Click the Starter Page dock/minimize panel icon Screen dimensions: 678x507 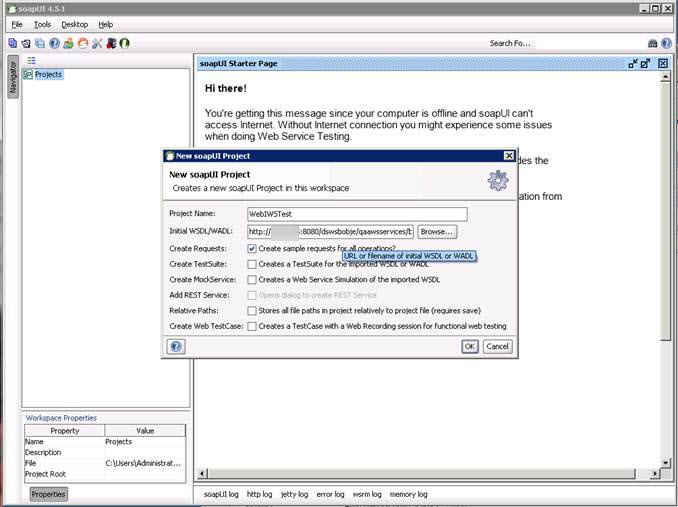(x=633, y=64)
